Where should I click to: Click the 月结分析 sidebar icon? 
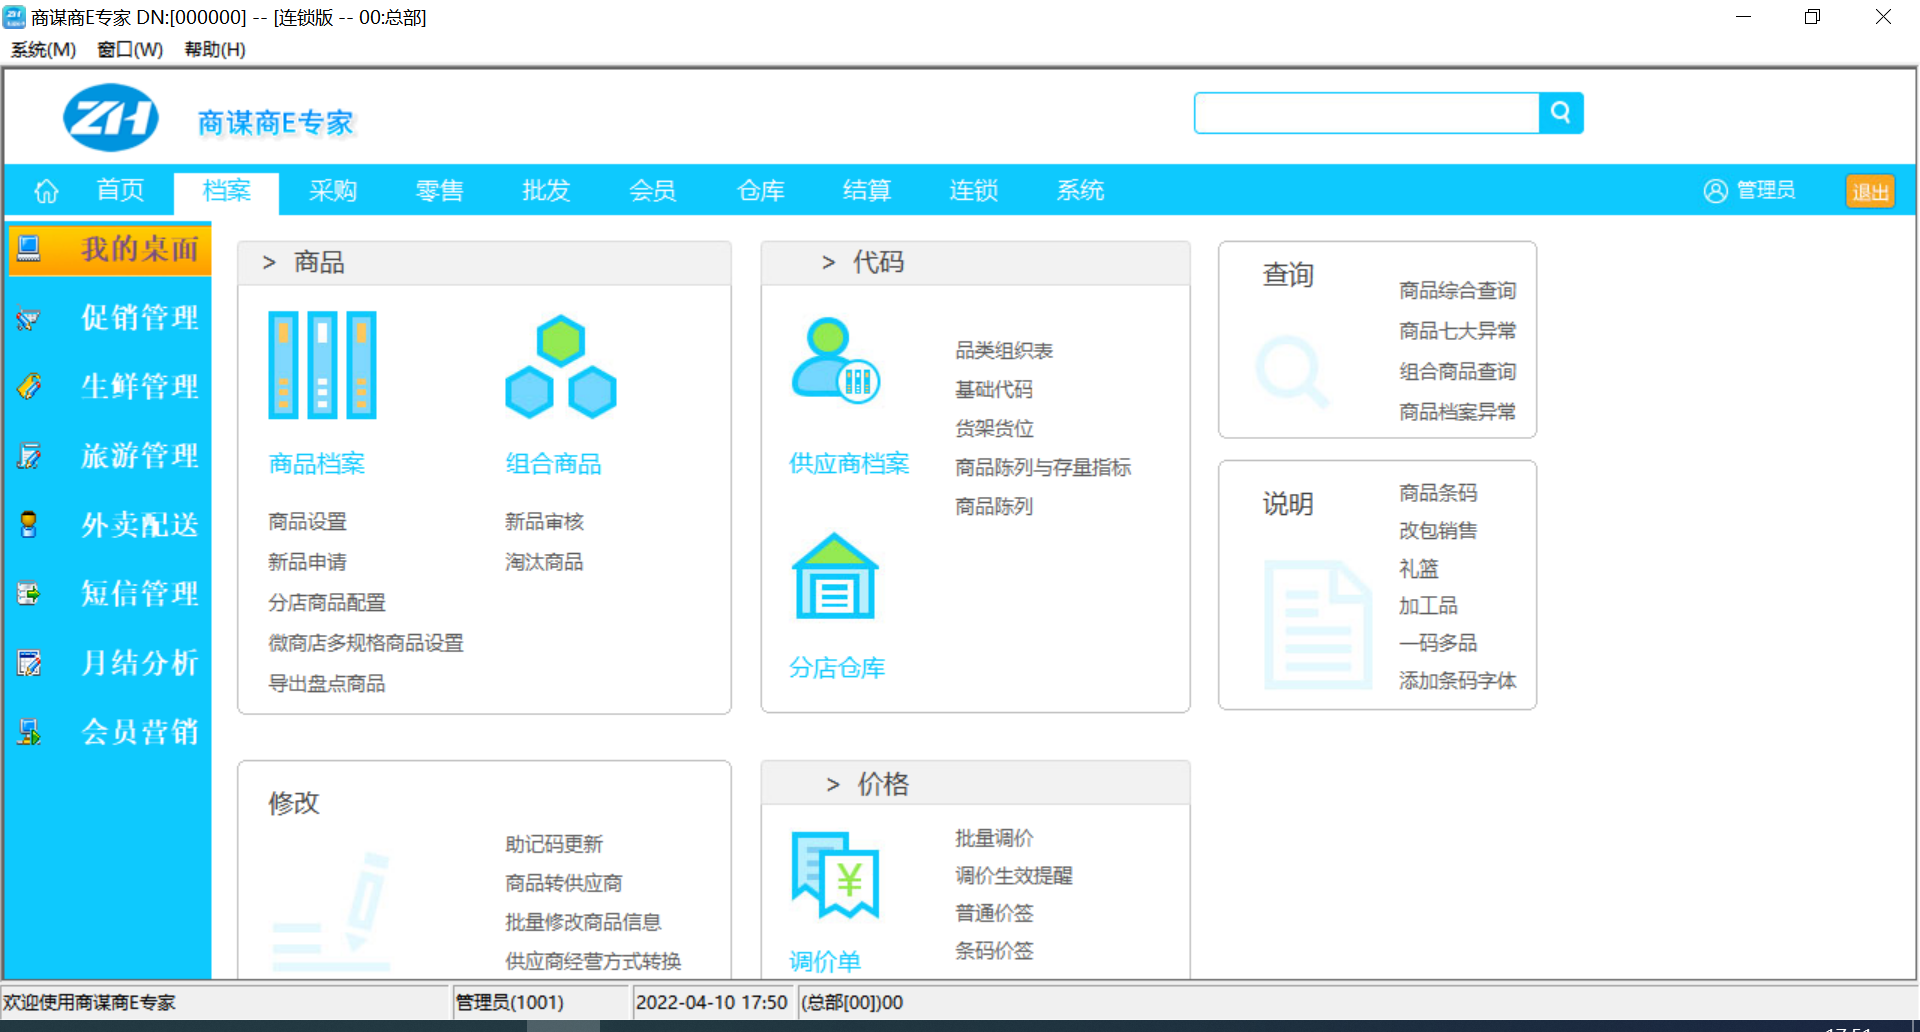(x=29, y=663)
